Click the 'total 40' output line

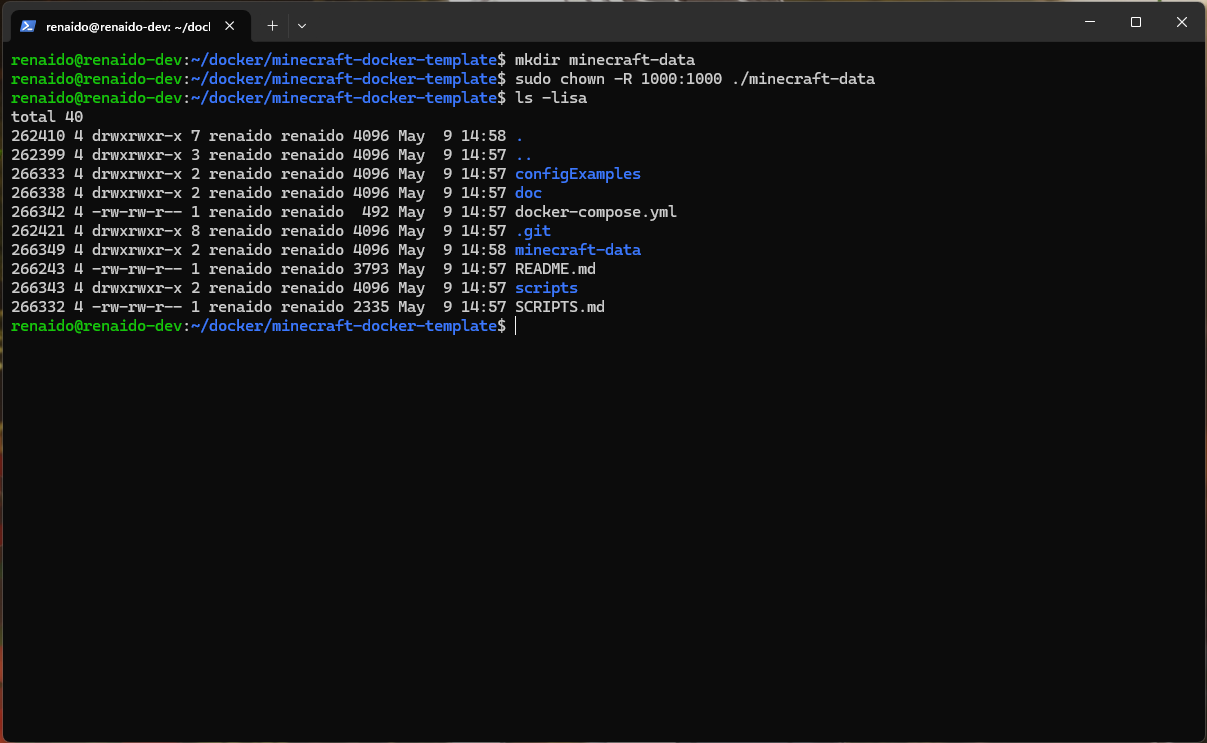47,117
